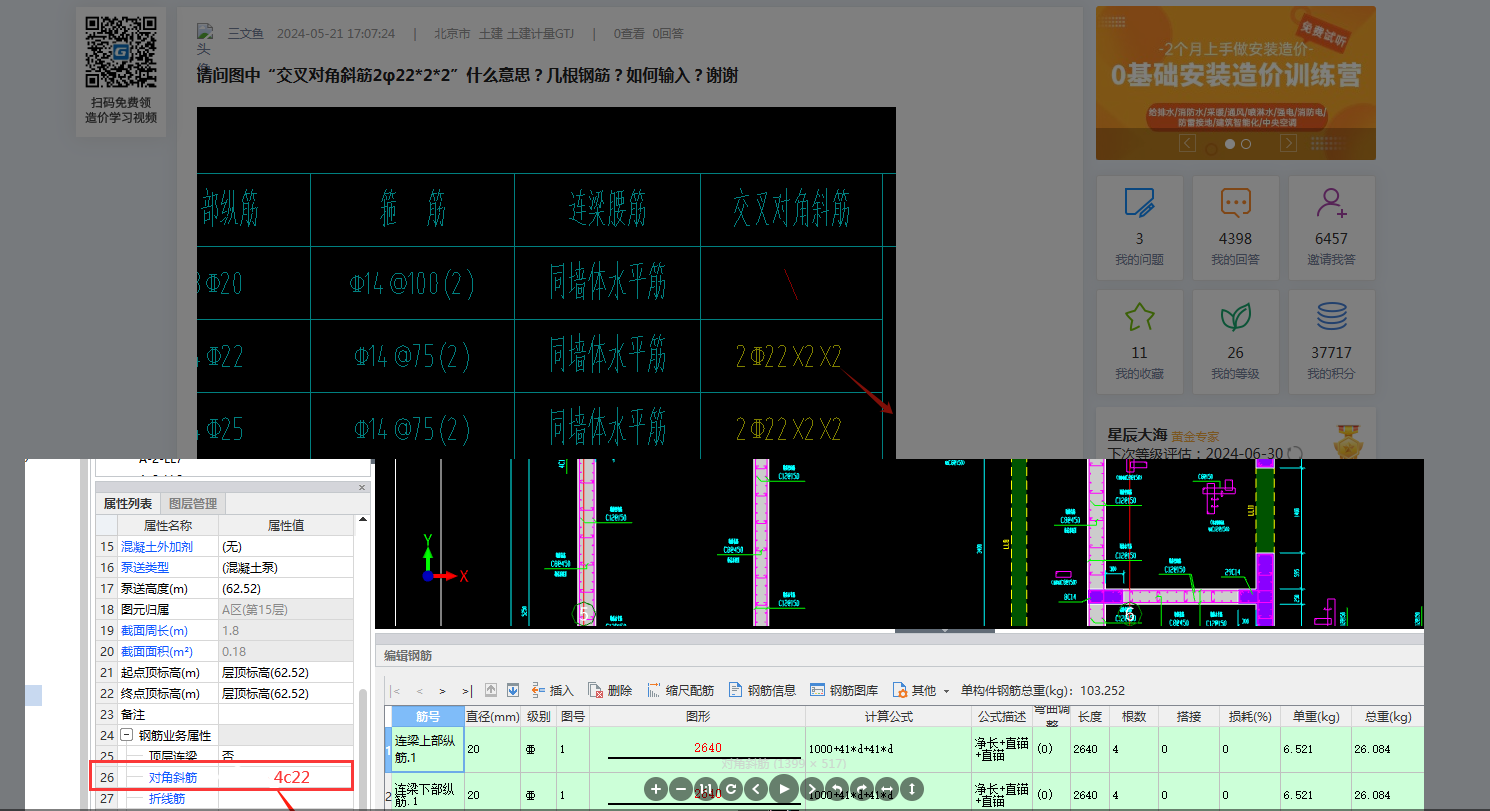Select the 筋号 column header
Viewport: 1490px width, 811px height.
click(427, 716)
